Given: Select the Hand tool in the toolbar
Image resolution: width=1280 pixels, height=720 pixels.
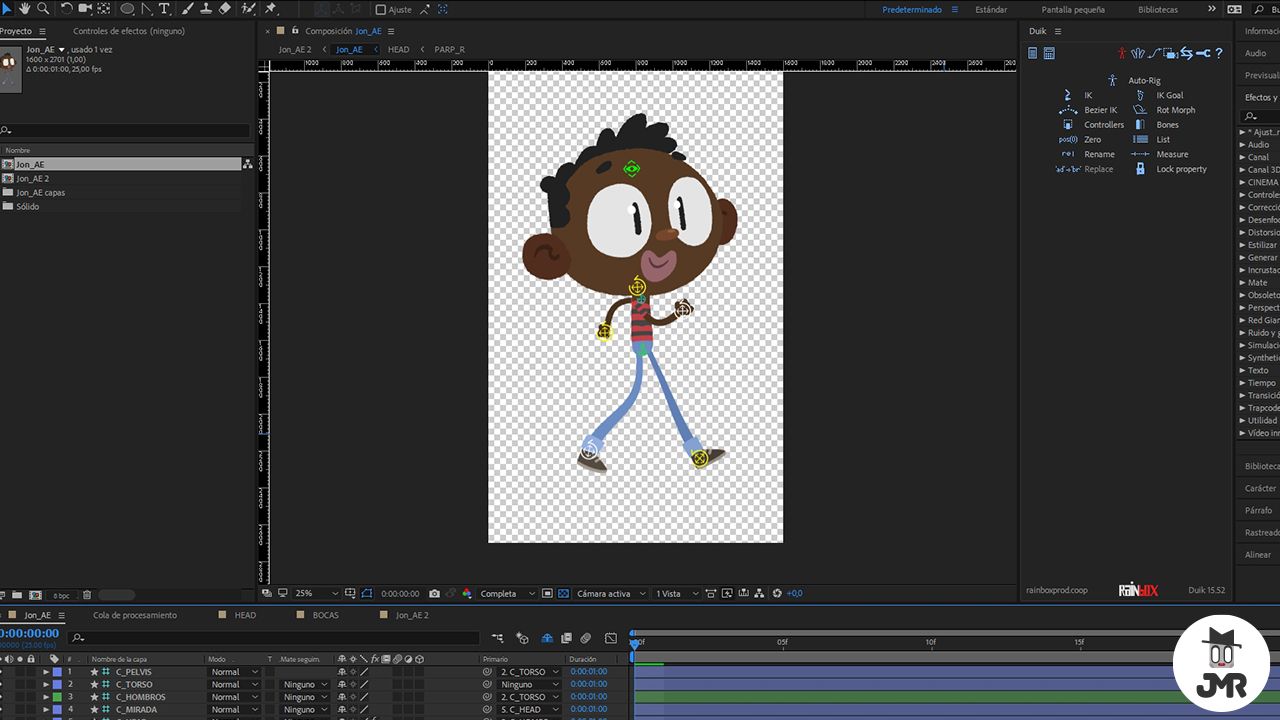Looking at the screenshot, I should tap(25, 8).
